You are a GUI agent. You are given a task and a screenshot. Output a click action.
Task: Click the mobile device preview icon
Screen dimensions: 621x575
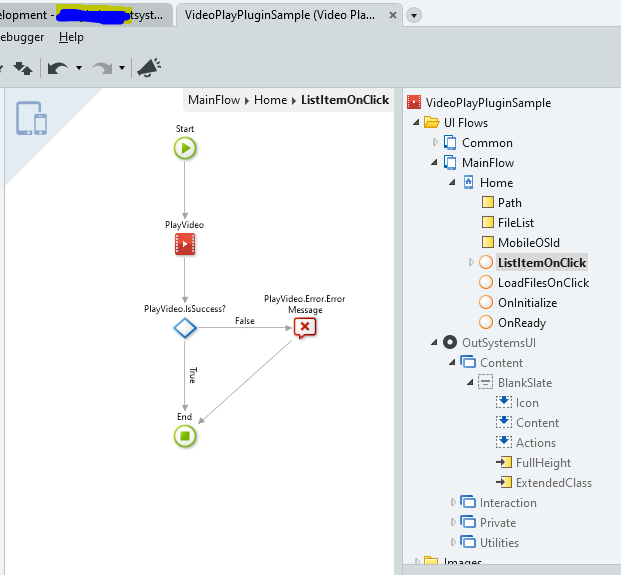click(31, 118)
